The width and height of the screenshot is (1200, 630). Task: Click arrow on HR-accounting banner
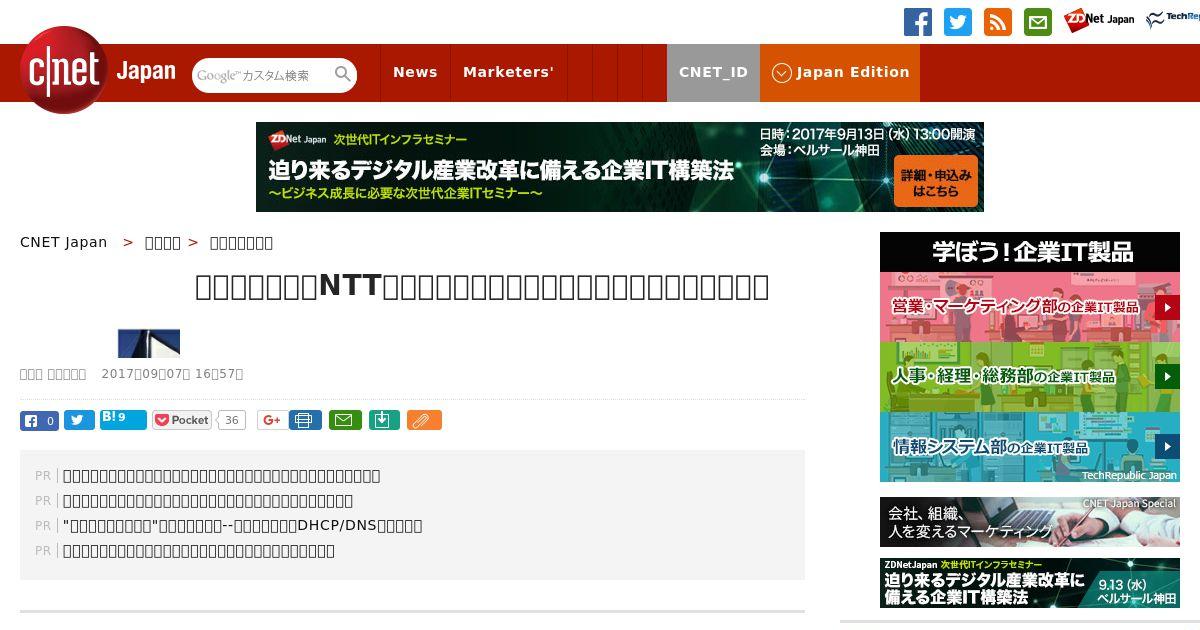click(x=1167, y=377)
